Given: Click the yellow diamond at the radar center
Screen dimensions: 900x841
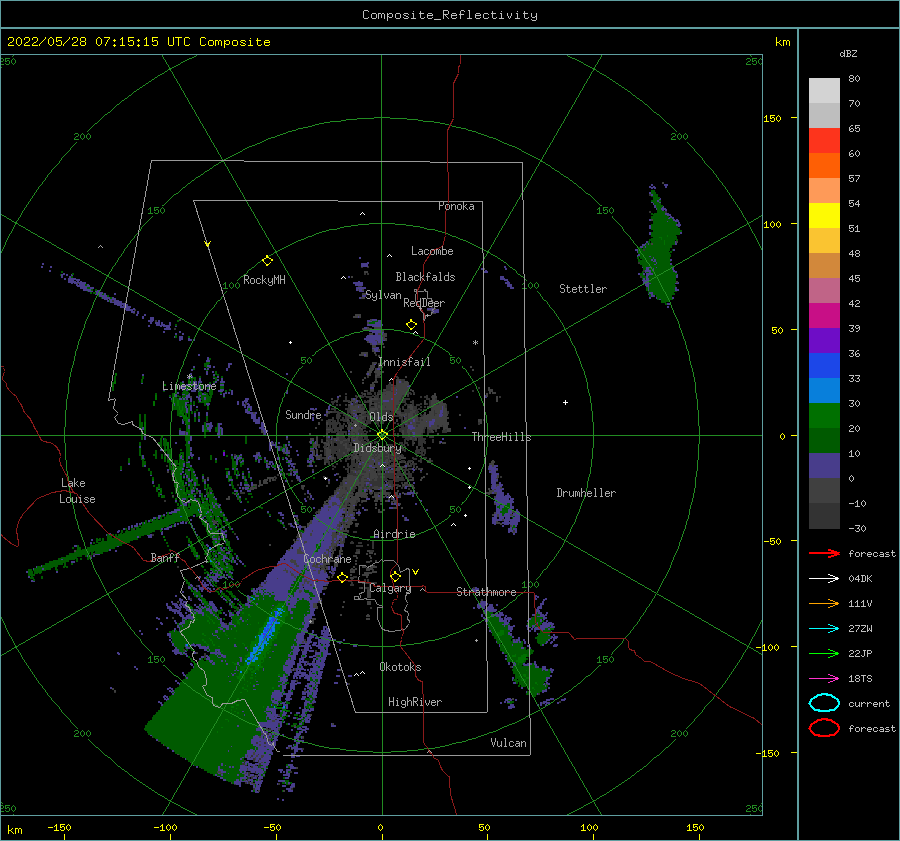Looking at the screenshot, I should point(382,435).
